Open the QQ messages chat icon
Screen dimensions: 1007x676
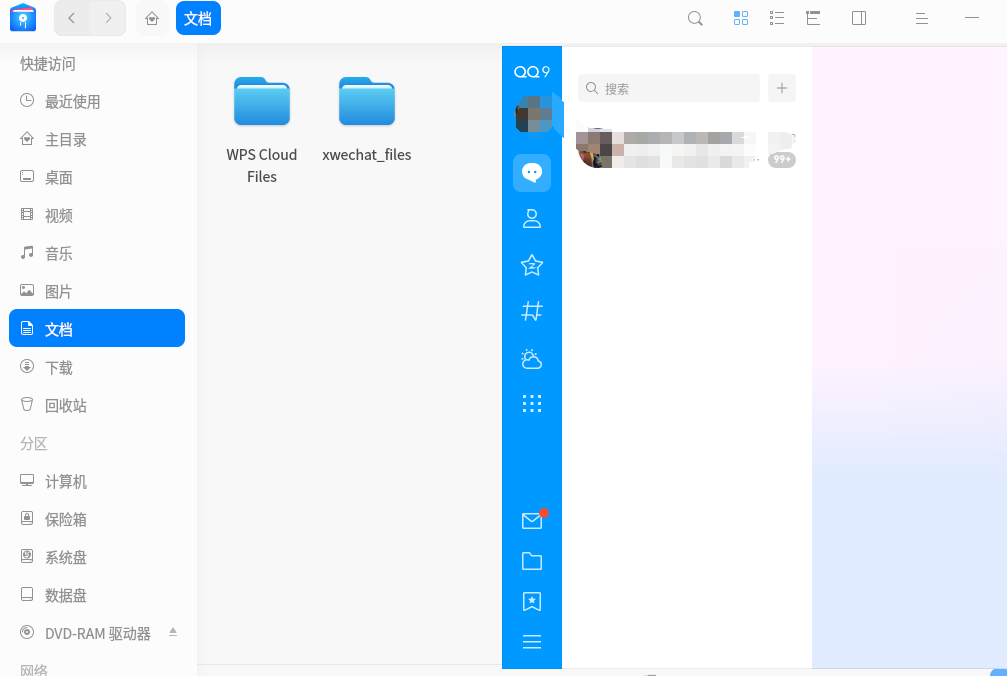532,173
